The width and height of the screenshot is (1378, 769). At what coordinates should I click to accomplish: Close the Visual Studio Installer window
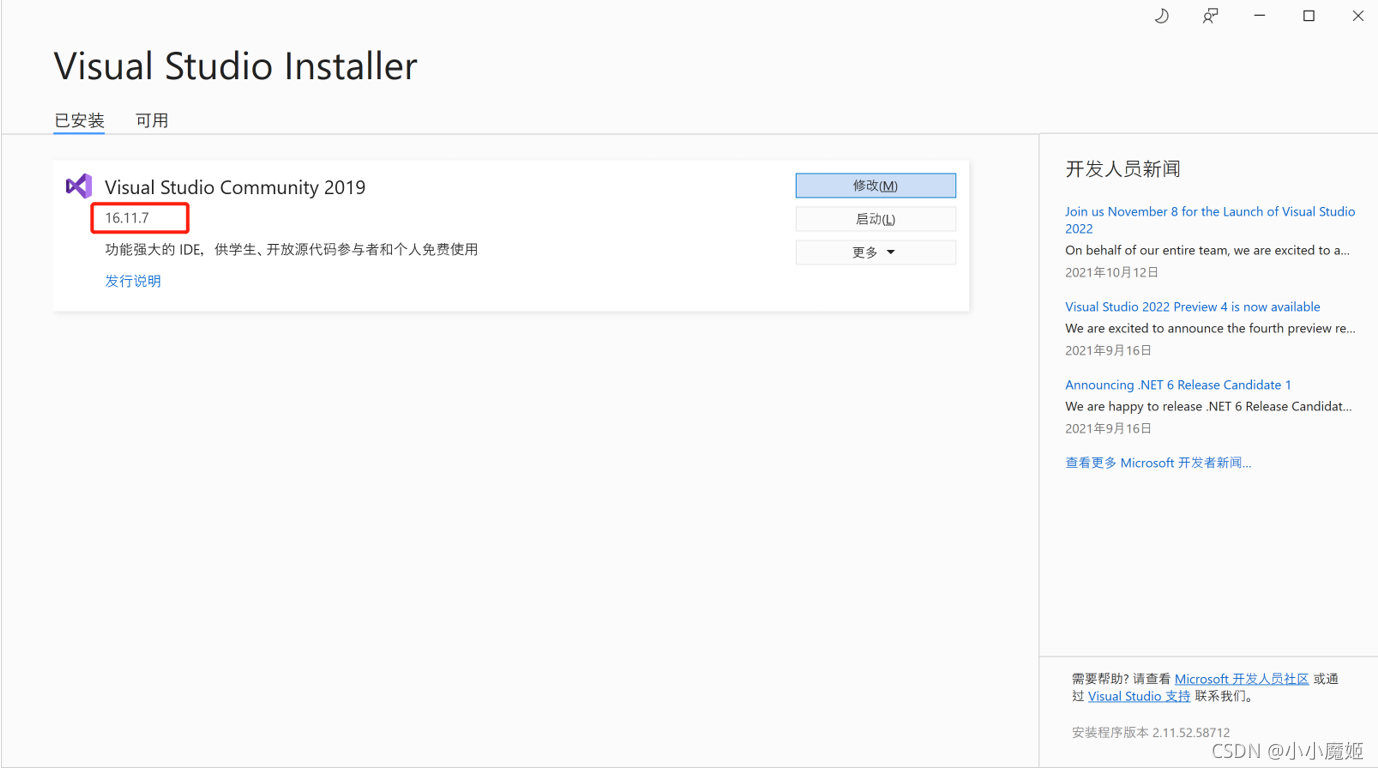click(1357, 16)
